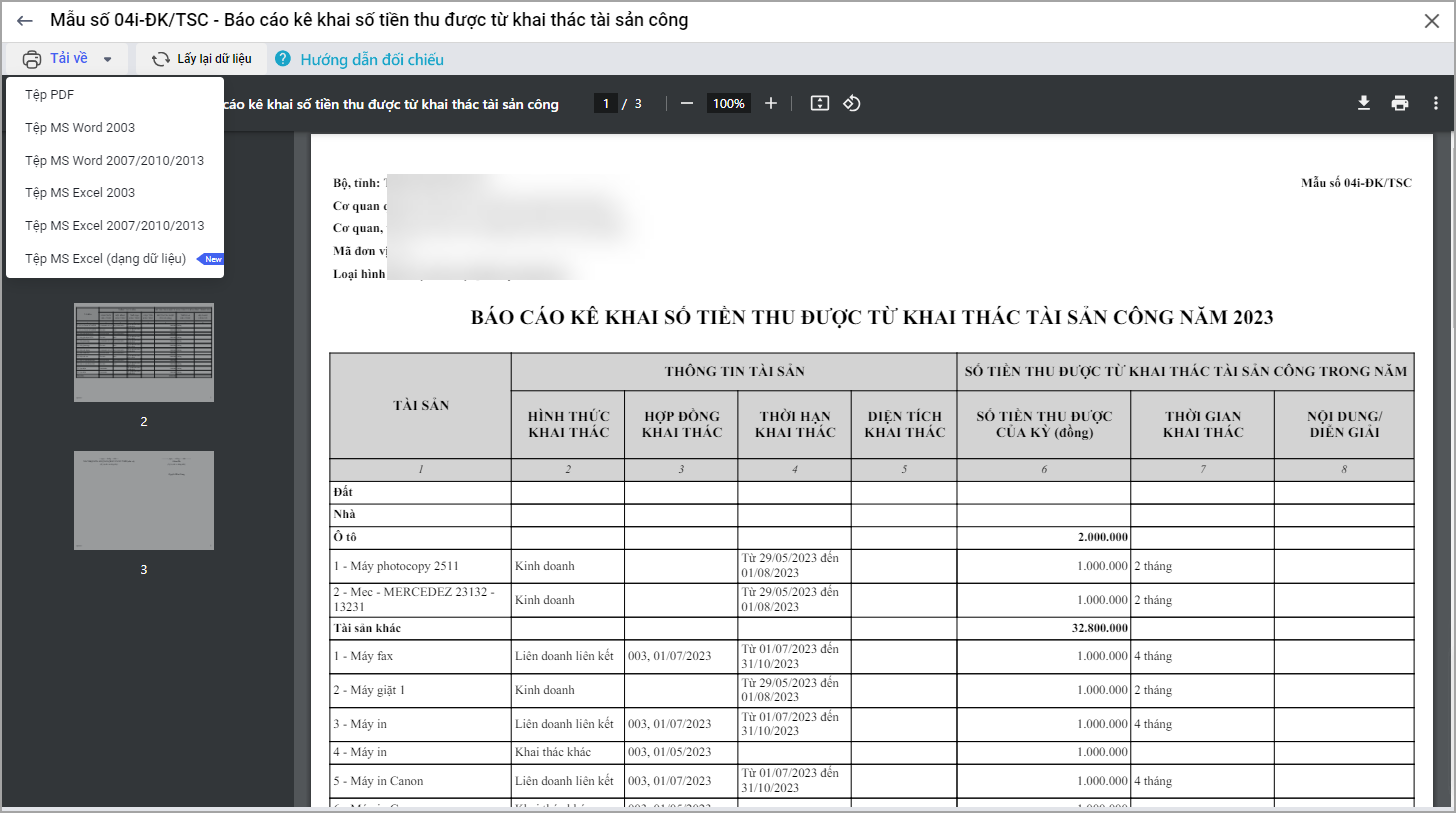Choose Tệp MS Word 2007/2010/2013 option
Screen dimensions: 1456x813
pos(114,160)
